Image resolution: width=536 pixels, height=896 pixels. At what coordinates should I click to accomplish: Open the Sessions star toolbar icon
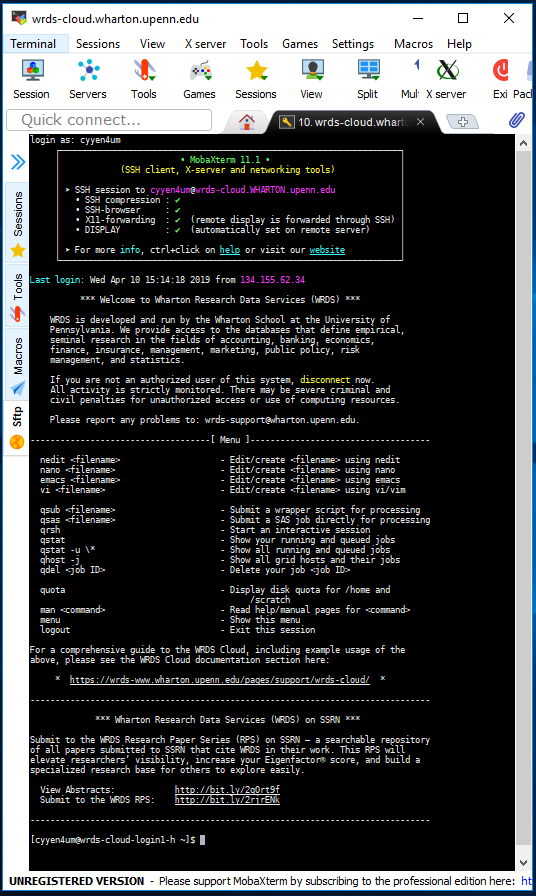[x=255, y=79]
